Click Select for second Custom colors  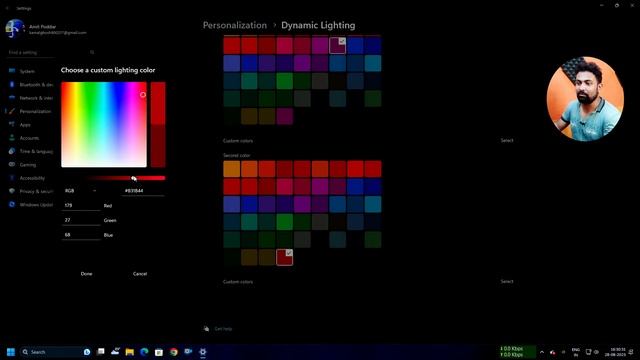coord(507,282)
